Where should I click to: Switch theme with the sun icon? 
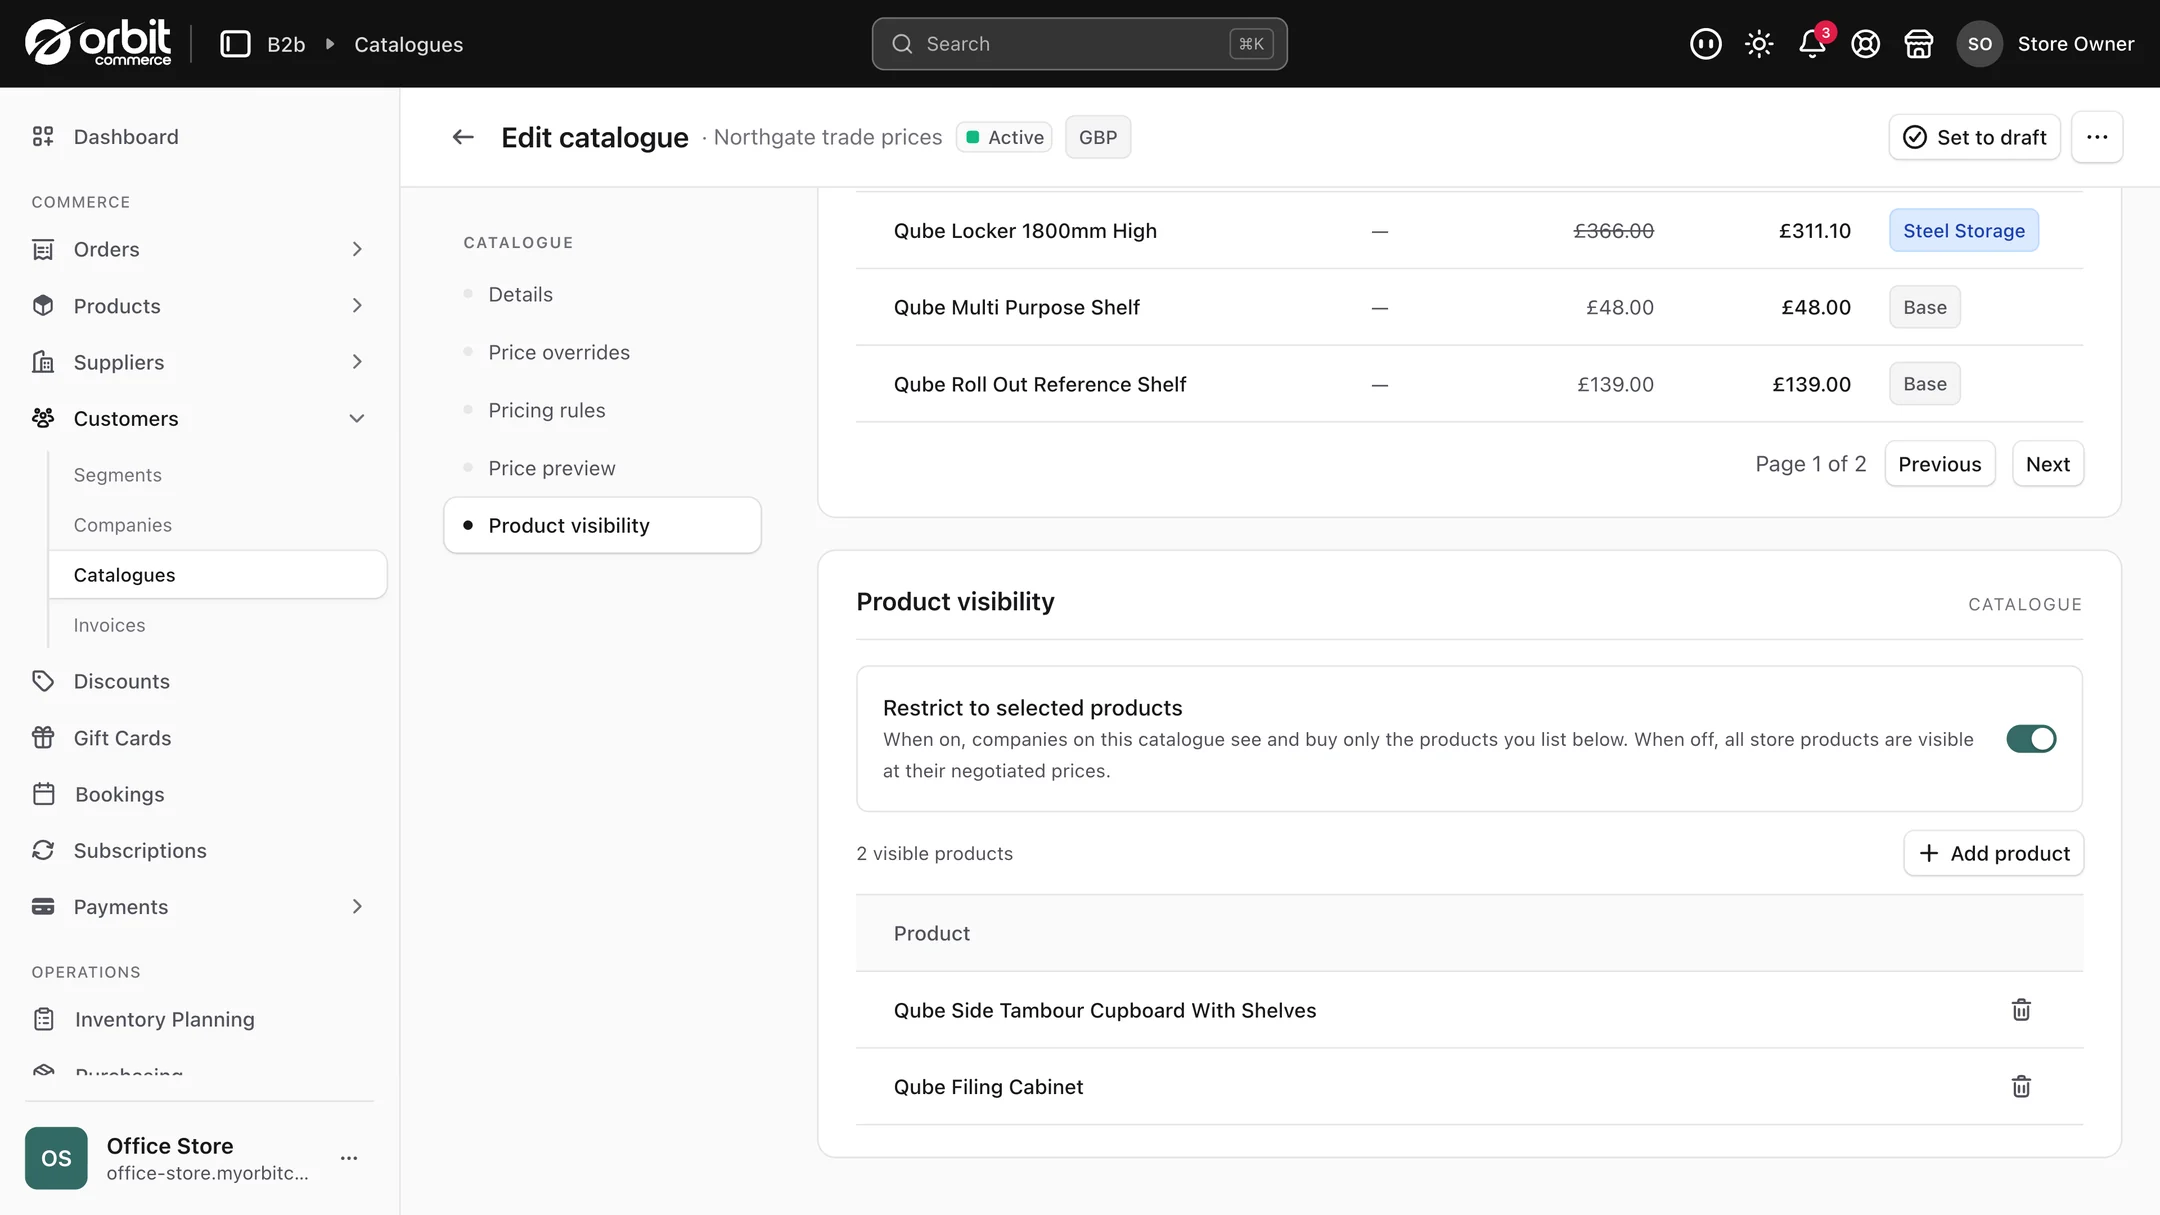click(1759, 44)
